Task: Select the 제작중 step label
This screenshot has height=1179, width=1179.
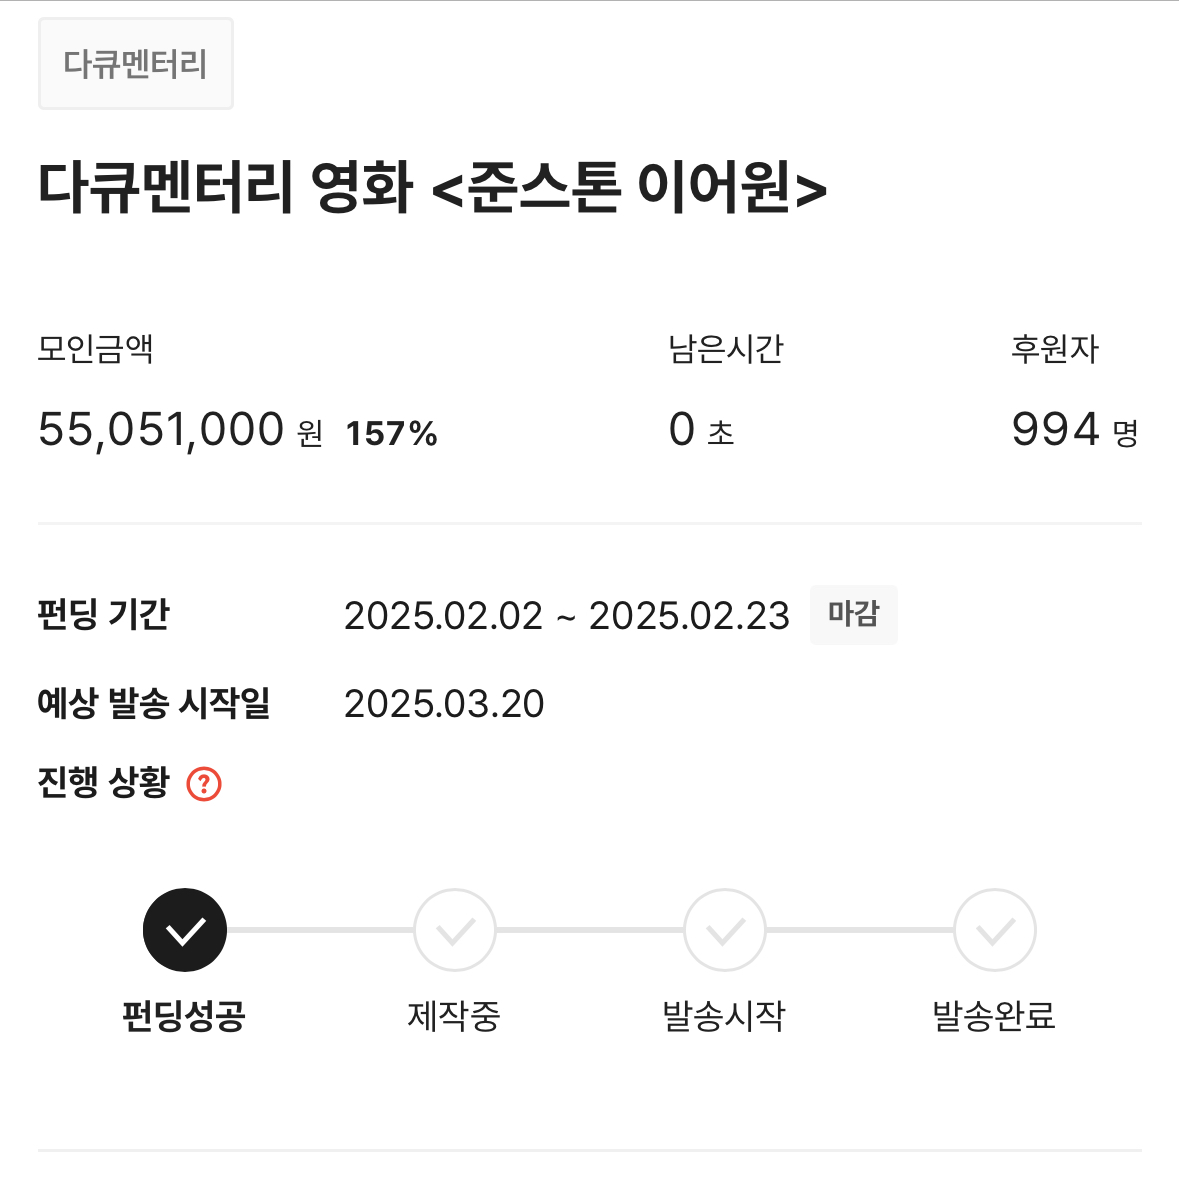Action: (x=454, y=1016)
